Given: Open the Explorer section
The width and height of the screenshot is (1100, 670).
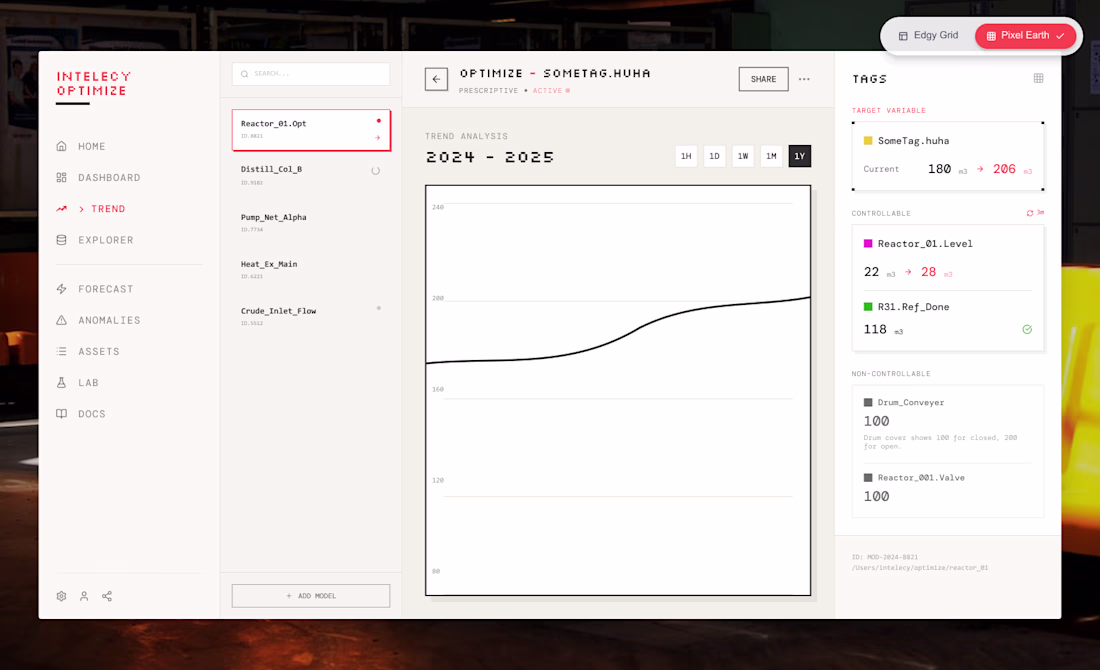Looking at the screenshot, I should (105, 240).
